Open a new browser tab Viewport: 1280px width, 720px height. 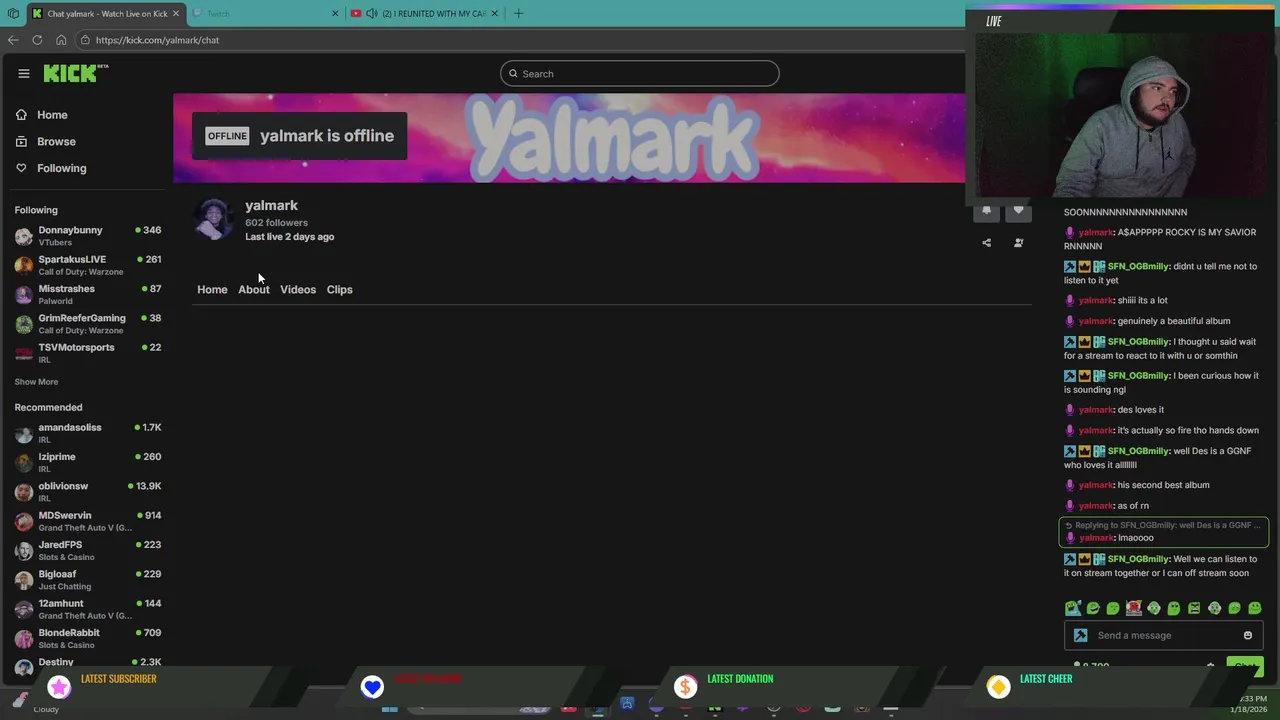click(x=518, y=14)
